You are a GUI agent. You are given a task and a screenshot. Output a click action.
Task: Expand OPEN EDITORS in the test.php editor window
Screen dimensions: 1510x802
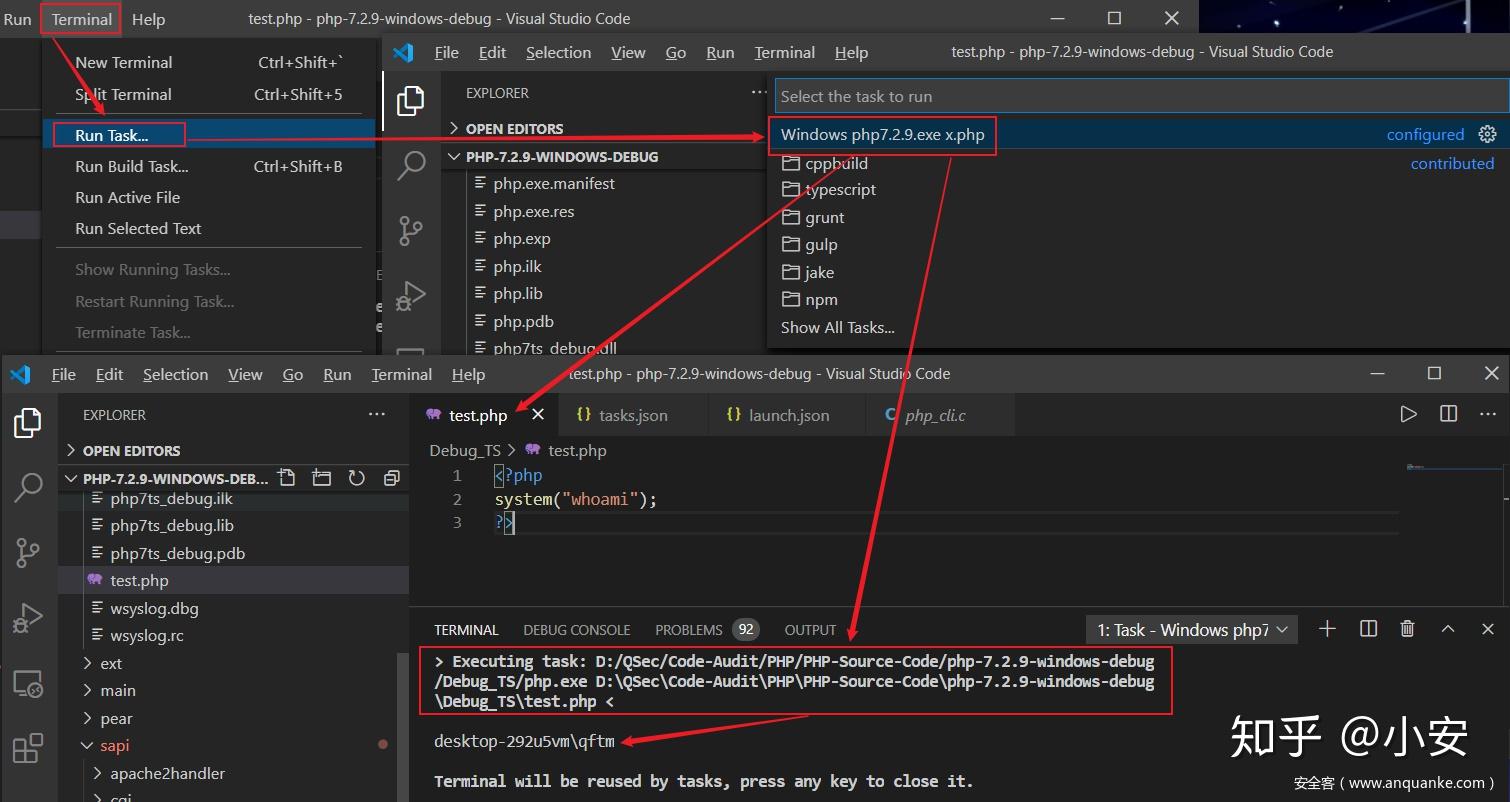point(131,450)
